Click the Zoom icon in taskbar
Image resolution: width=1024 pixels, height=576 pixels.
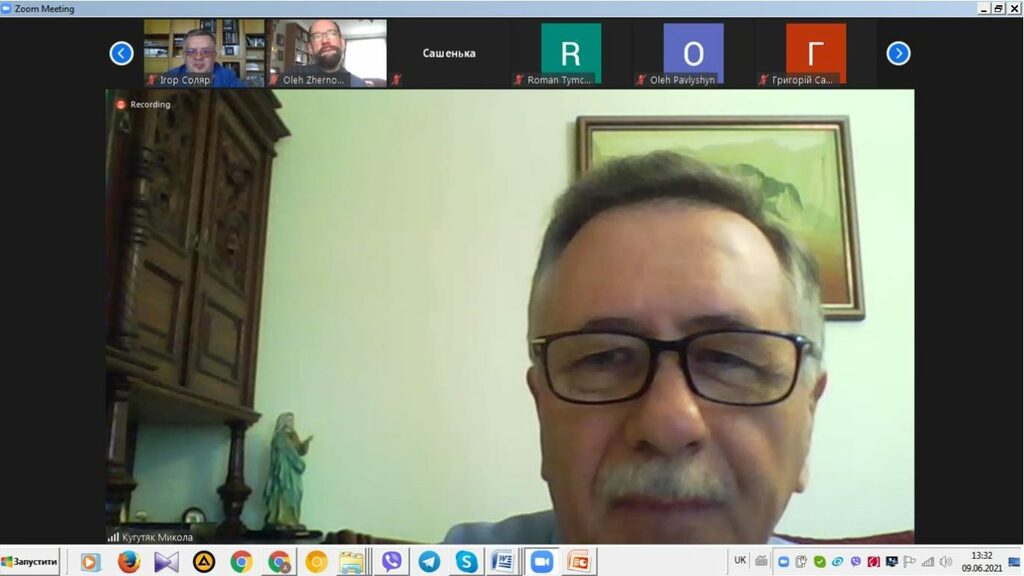coord(542,562)
